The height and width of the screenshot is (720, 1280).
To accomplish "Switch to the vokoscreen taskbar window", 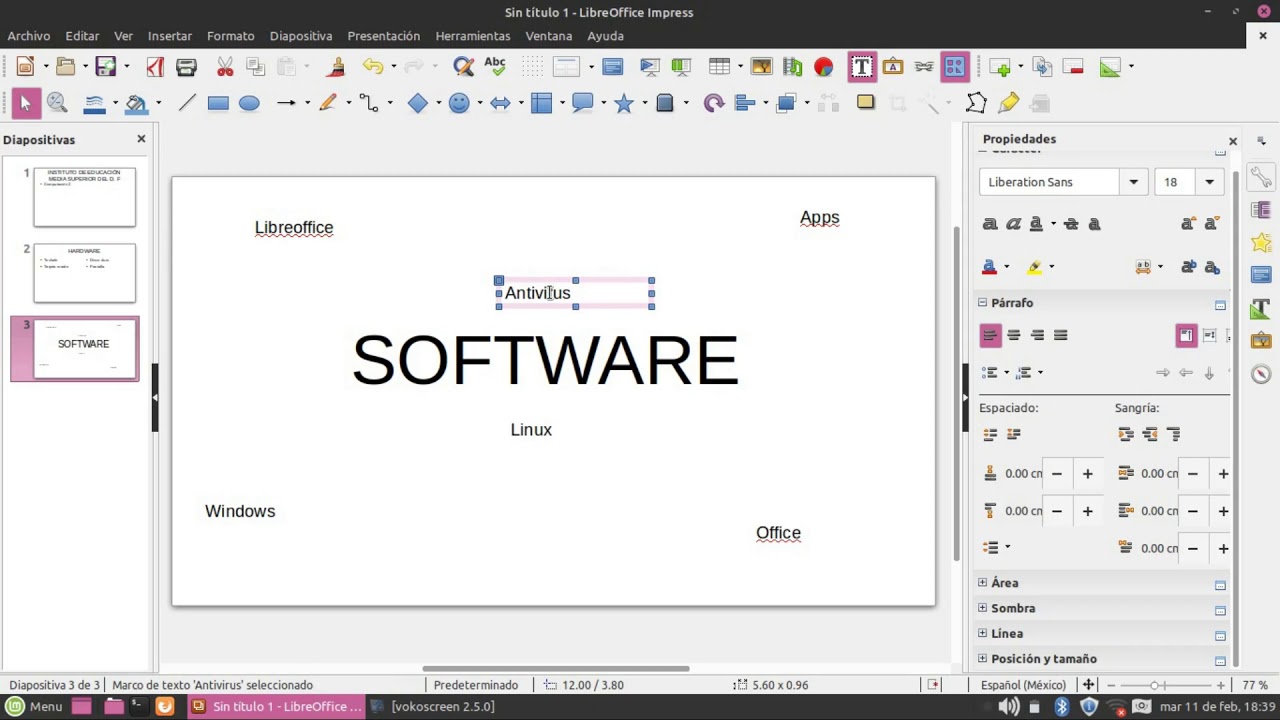I will click(x=432, y=706).
